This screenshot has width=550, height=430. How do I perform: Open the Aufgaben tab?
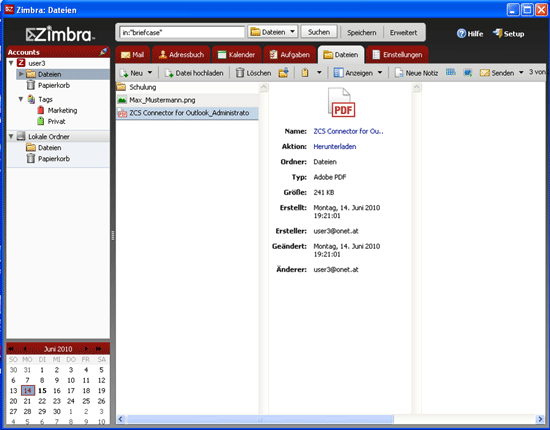(290, 55)
